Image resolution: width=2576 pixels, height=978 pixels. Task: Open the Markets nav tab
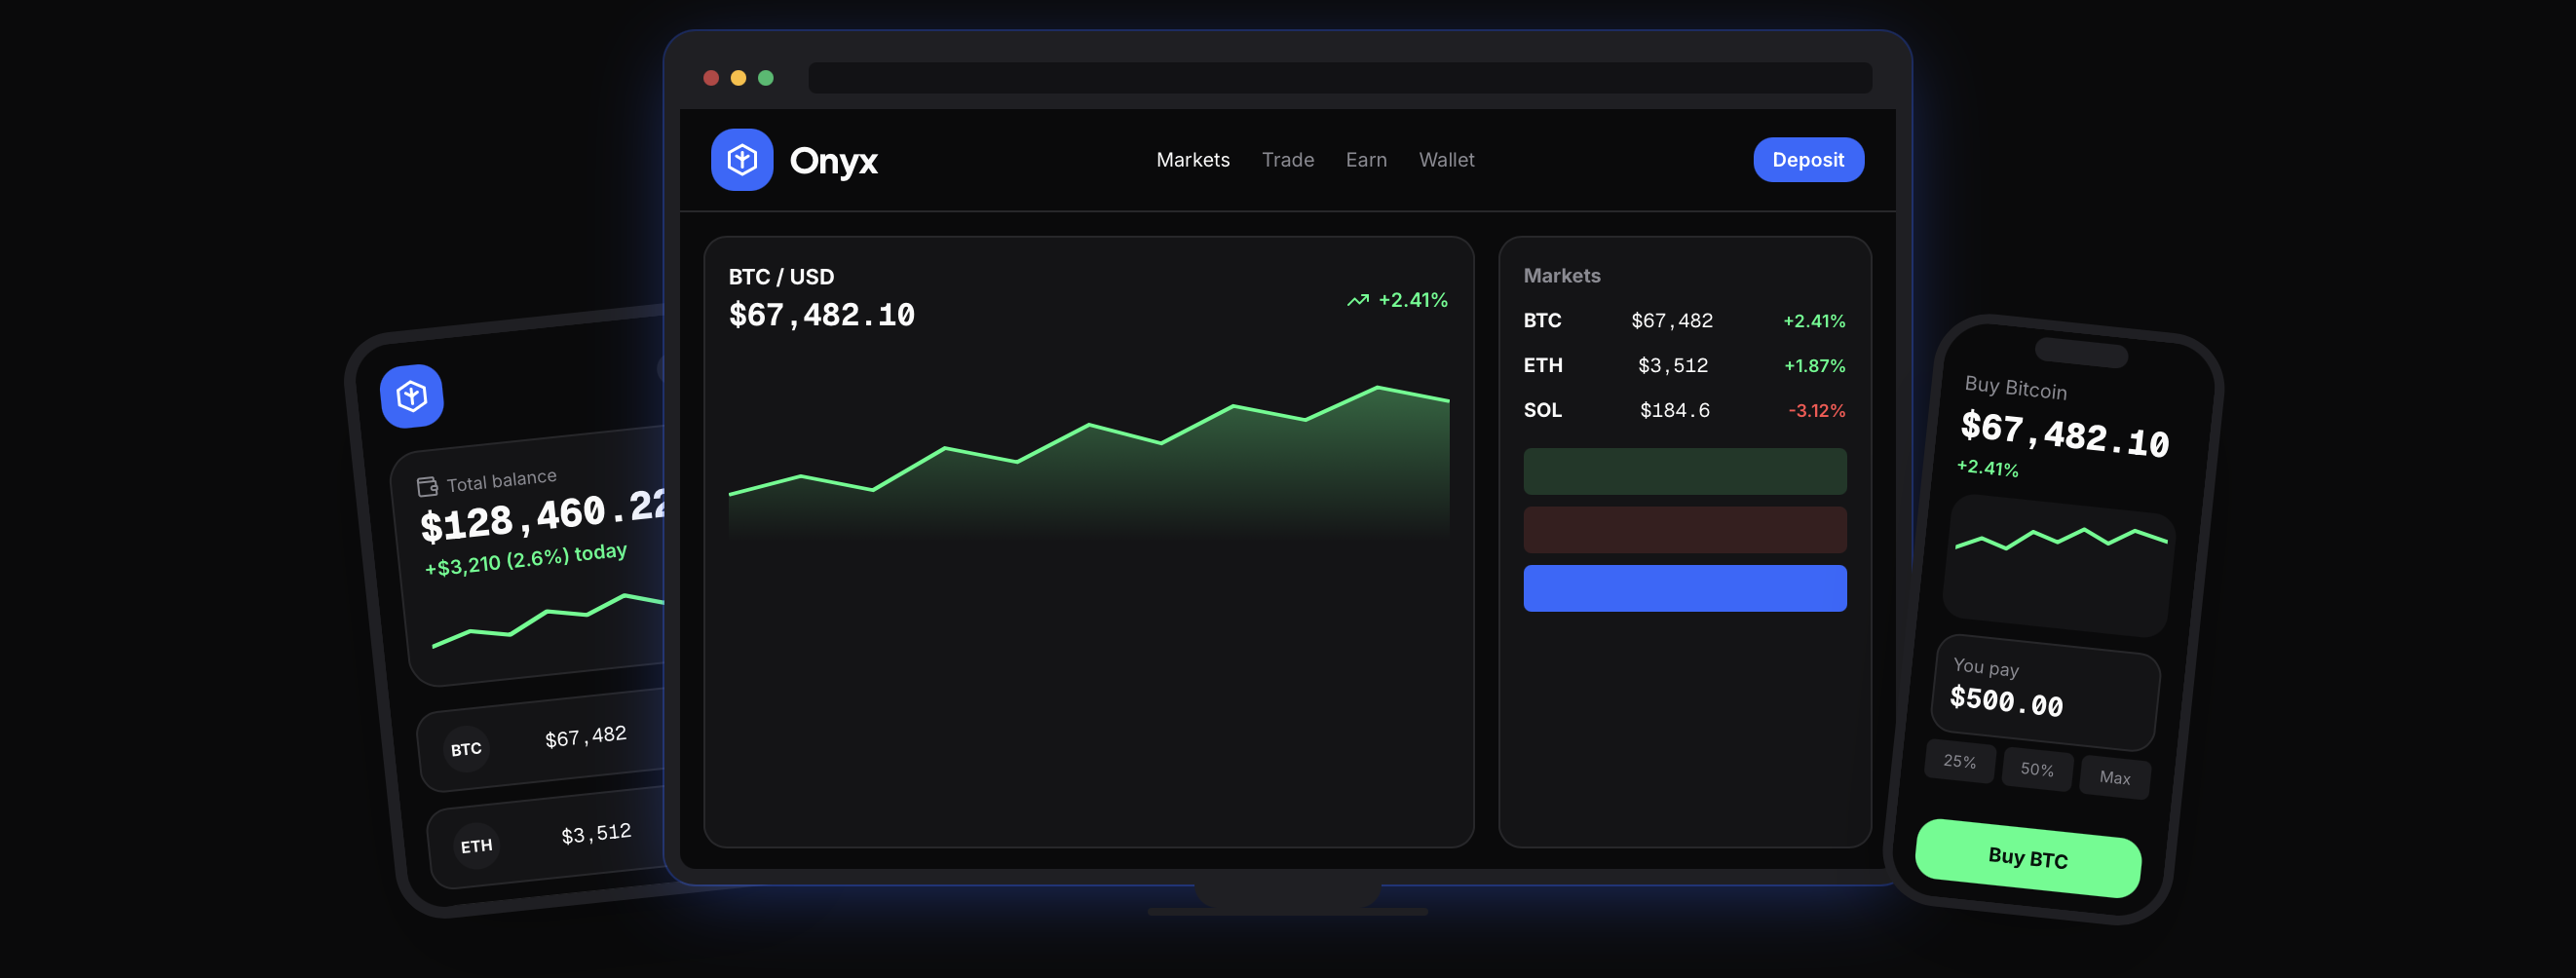pyautogui.click(x=1193, y=160)
